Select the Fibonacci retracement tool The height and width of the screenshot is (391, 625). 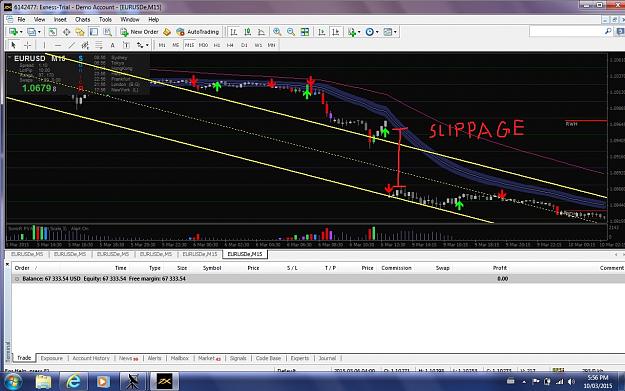point(98,45)
